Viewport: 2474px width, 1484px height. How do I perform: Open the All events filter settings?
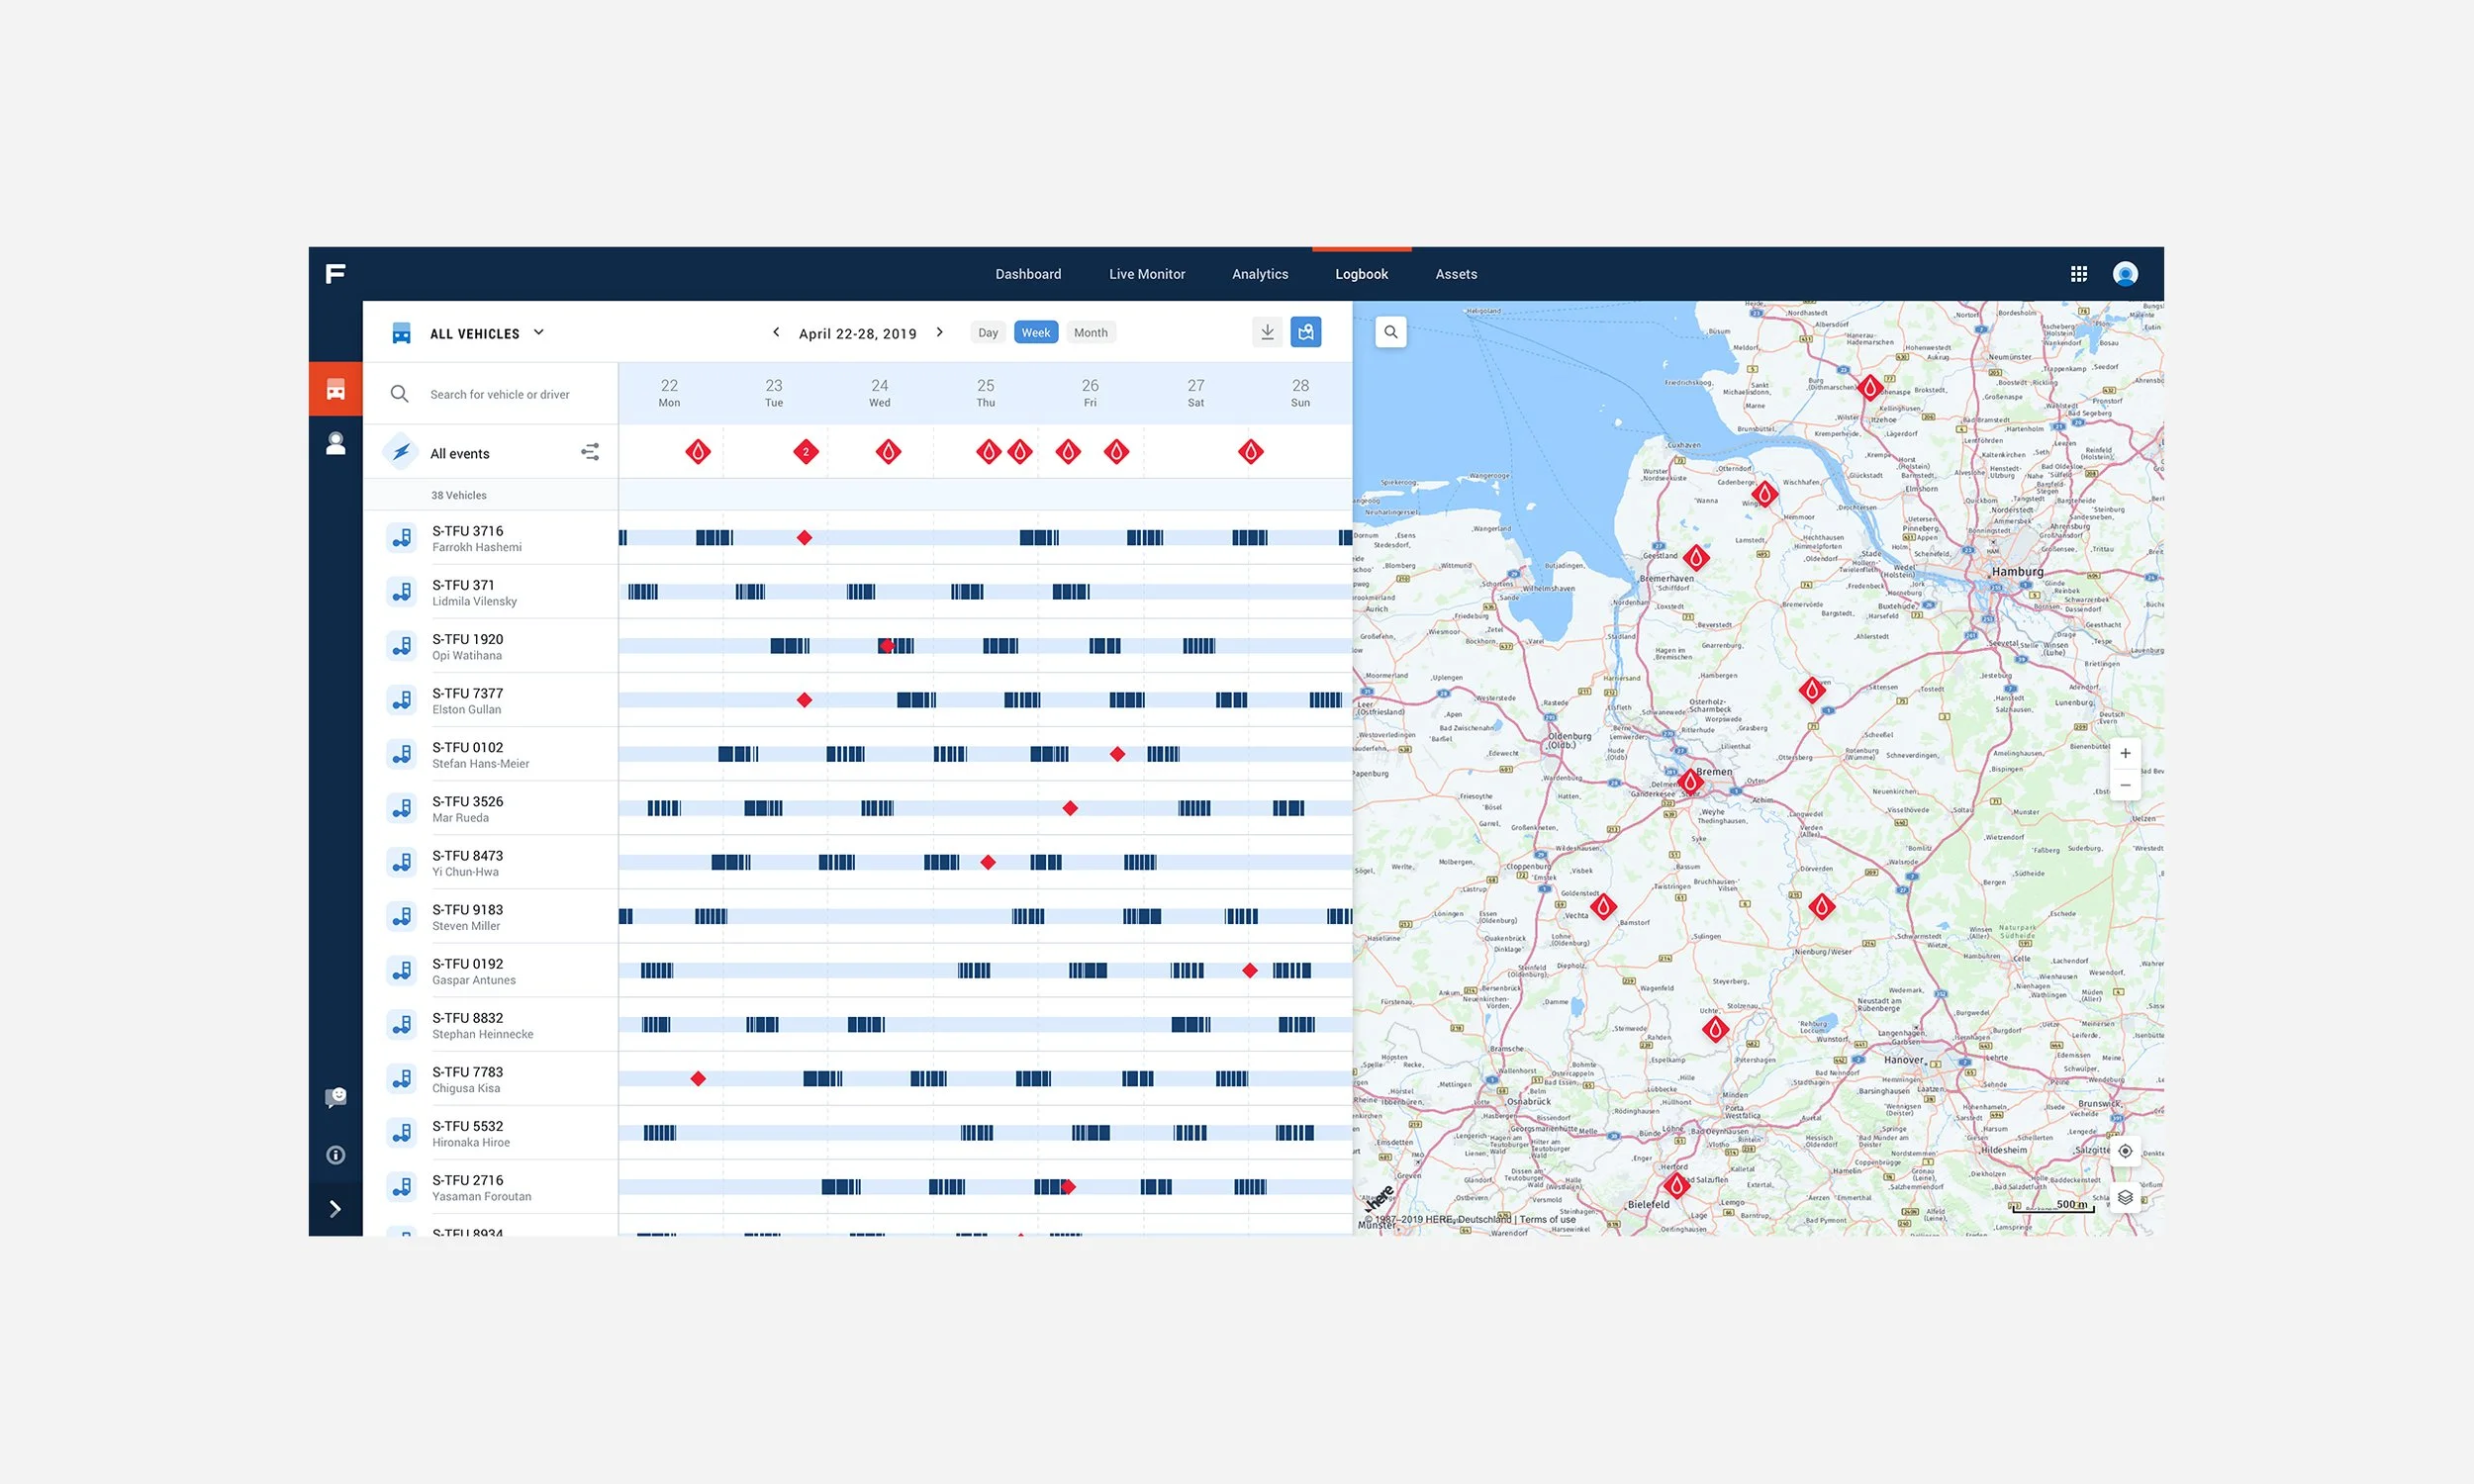point(590,453)
